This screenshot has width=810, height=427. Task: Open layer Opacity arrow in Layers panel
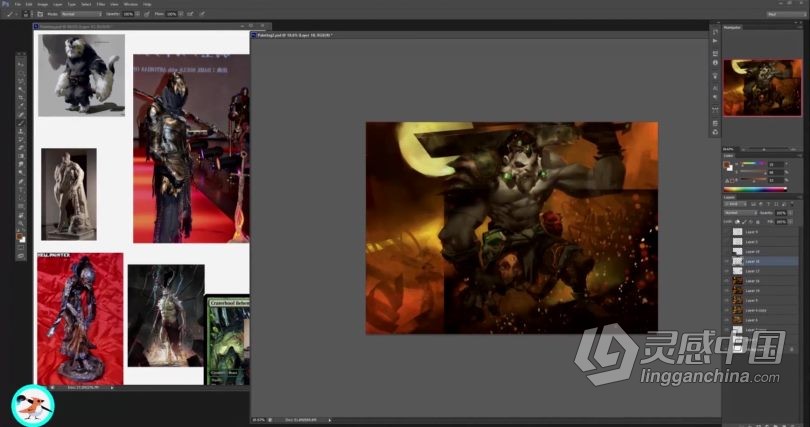790,213
